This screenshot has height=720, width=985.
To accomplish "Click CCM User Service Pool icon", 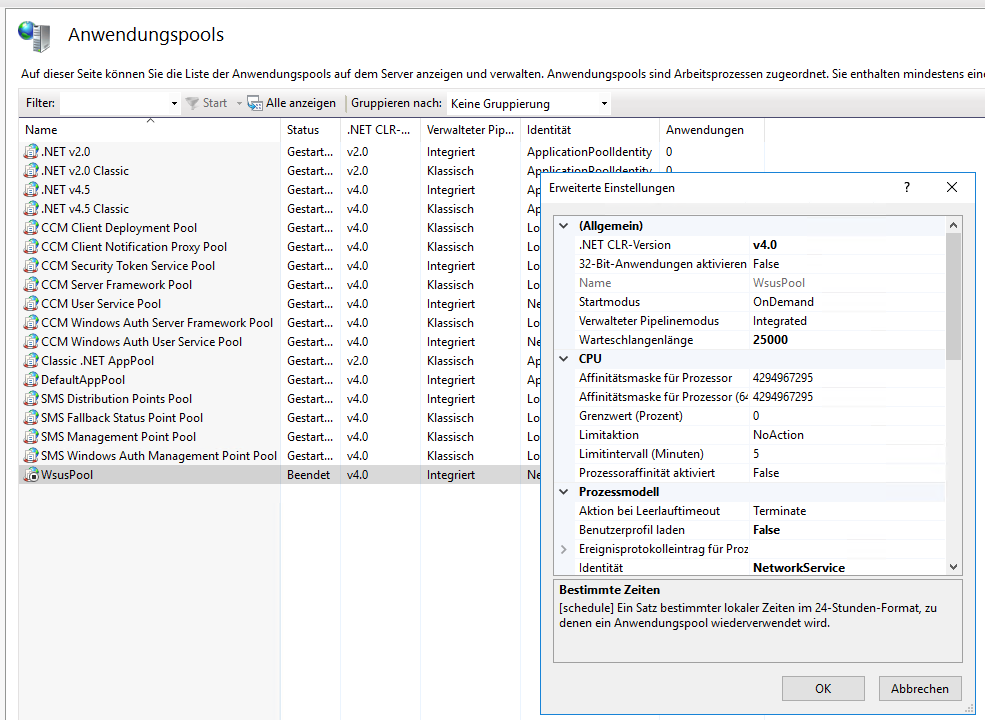I will pos(31,303).
